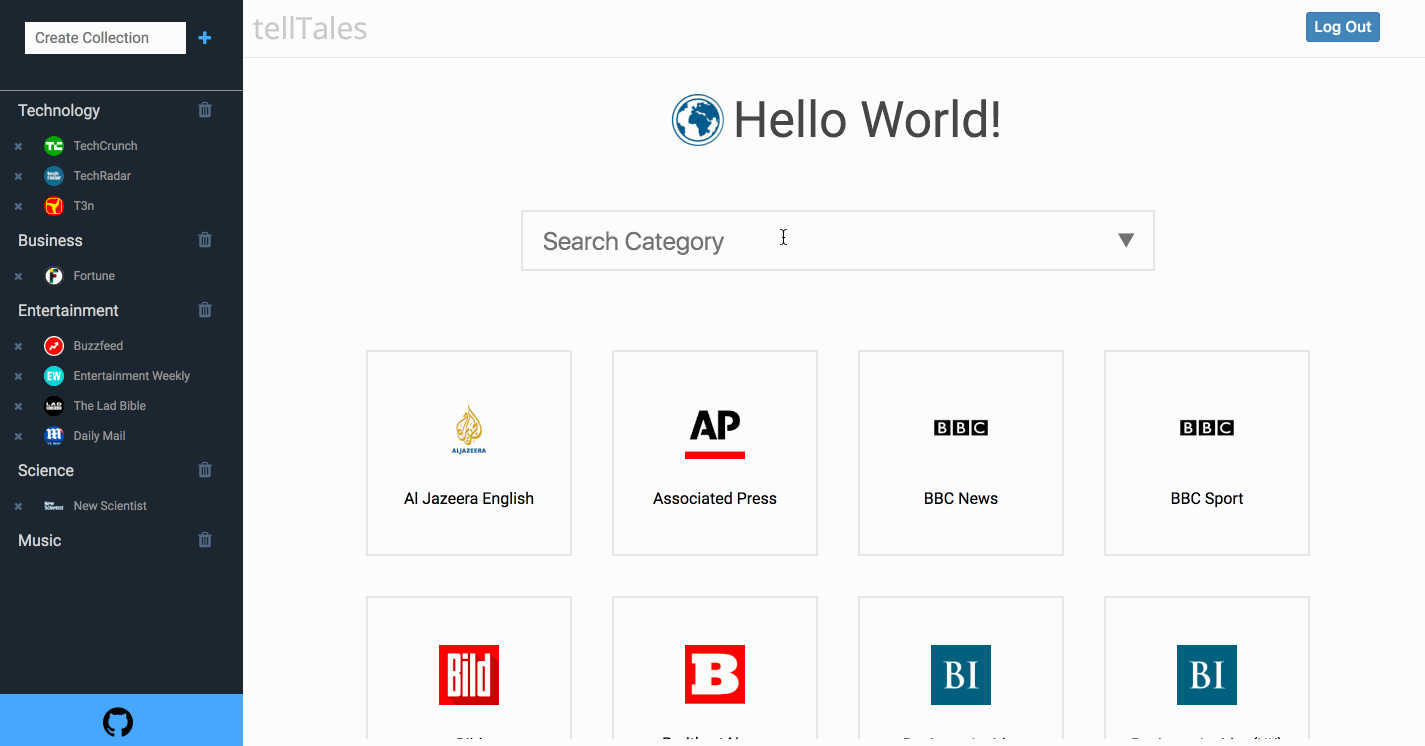Image resolution: width=1425 pixels, height=746 pixels.
Task: Open The Lad Bible source text
Action: (x=110, y=406)
